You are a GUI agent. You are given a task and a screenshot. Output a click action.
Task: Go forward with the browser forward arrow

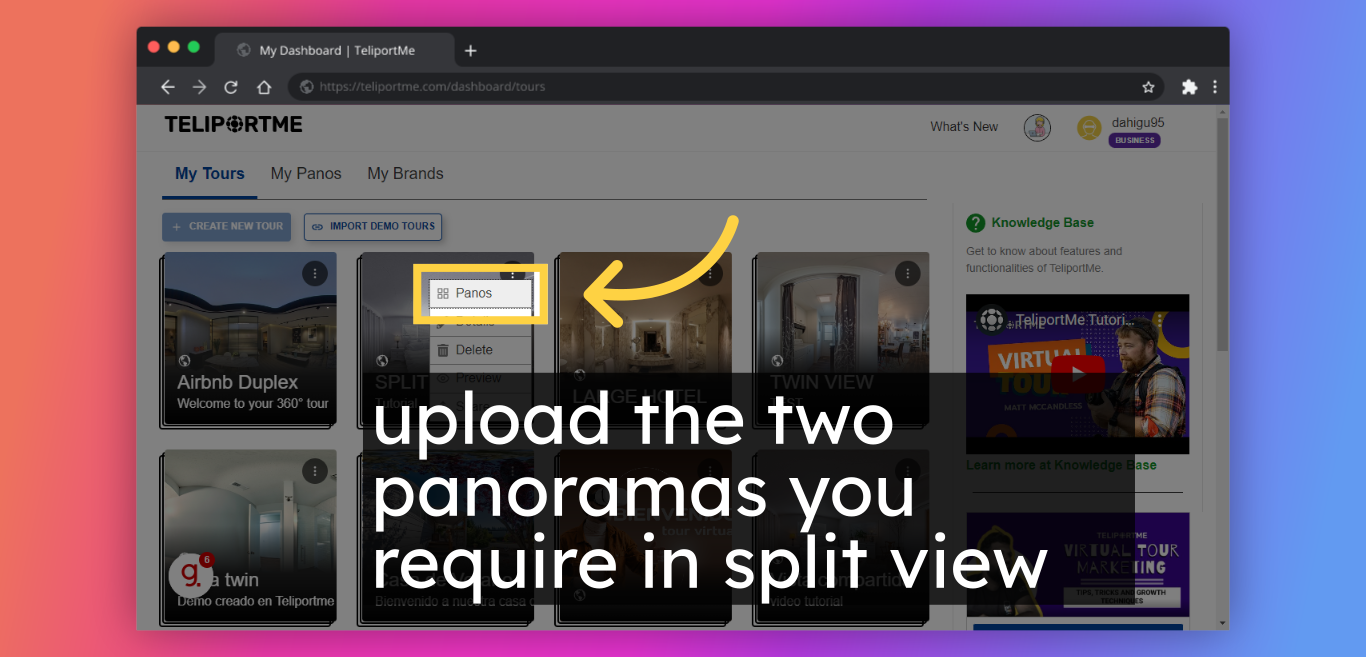click(199, 87)
